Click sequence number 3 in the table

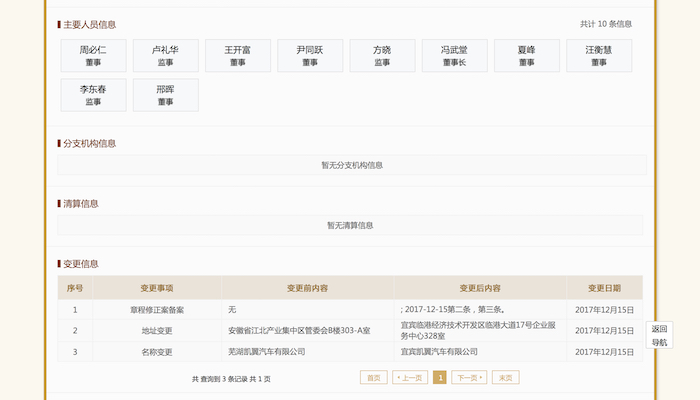click(75, 352)
